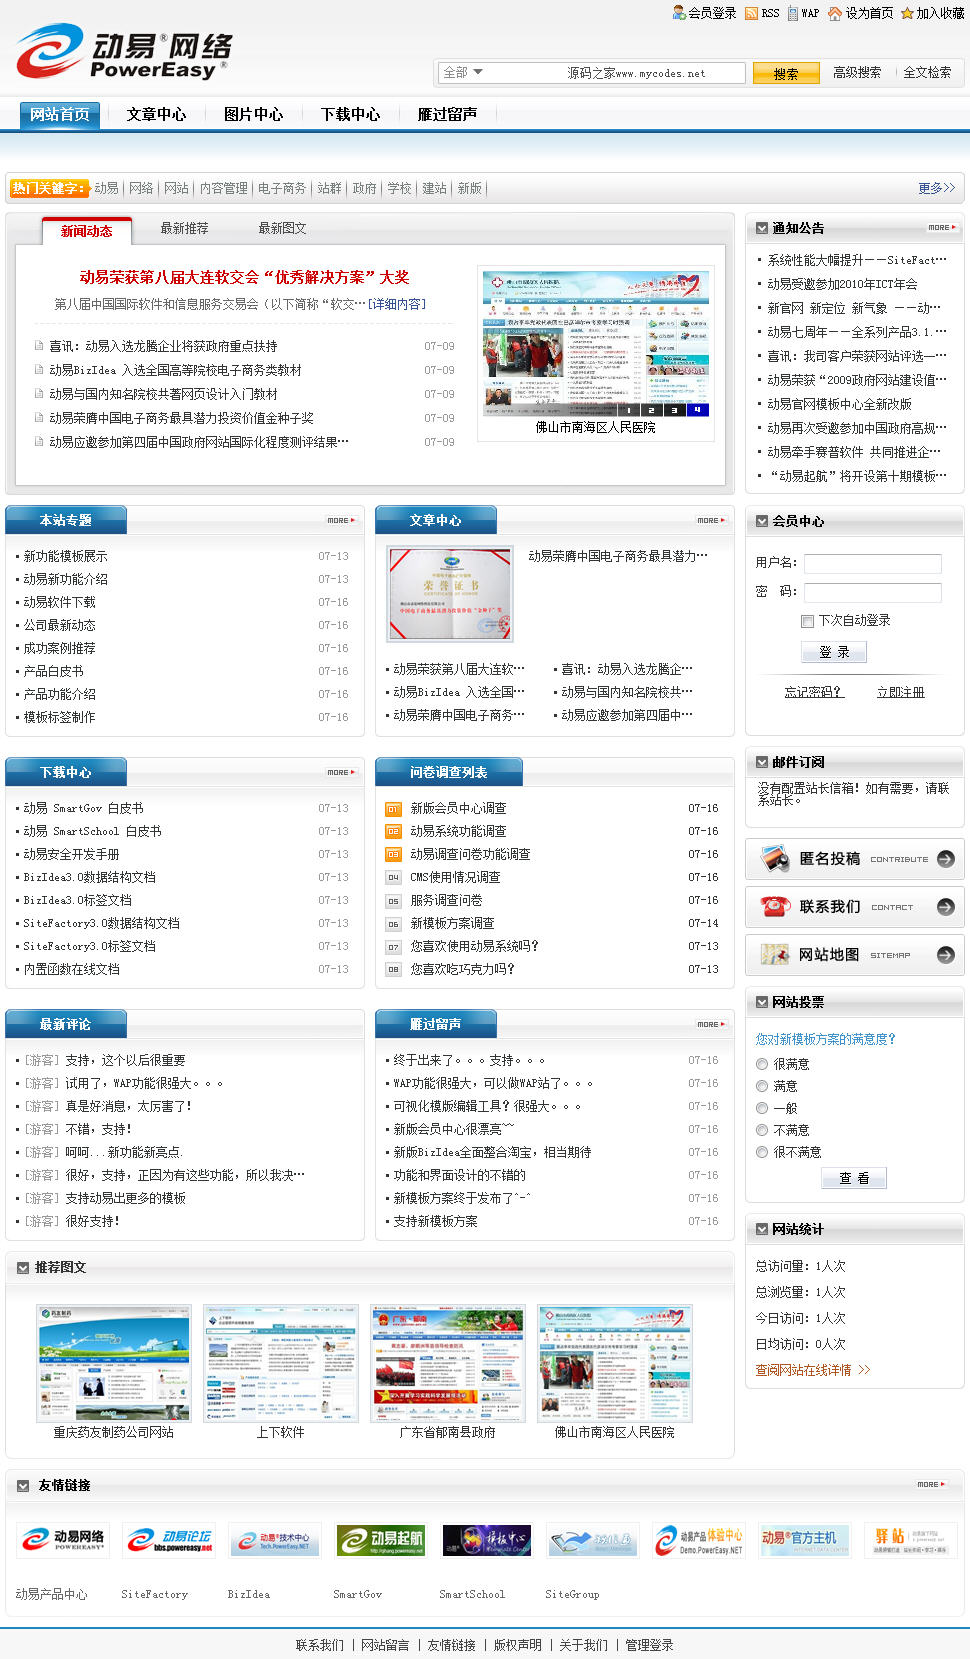Collapse the 推荐图文 section arrow
Image resolution: width=970 pixels, height=1659 pixels.
[23, 1268]
